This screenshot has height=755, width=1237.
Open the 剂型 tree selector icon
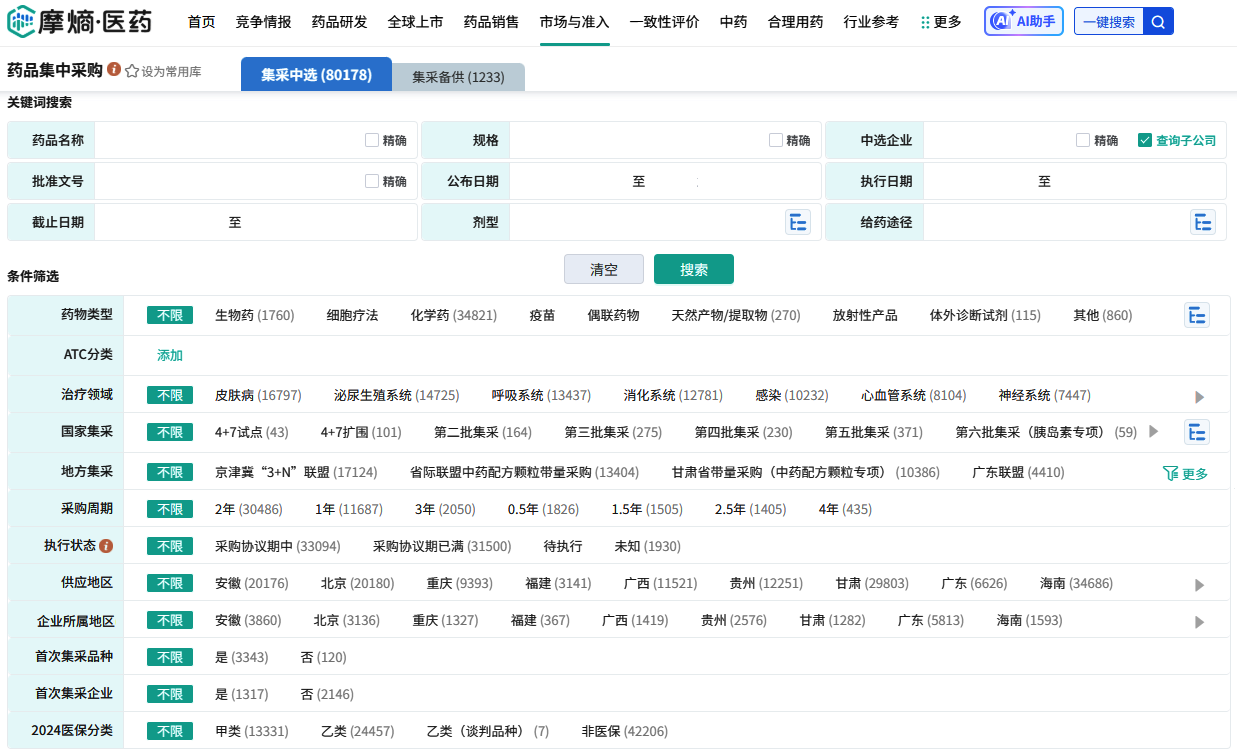click(797, 222)
